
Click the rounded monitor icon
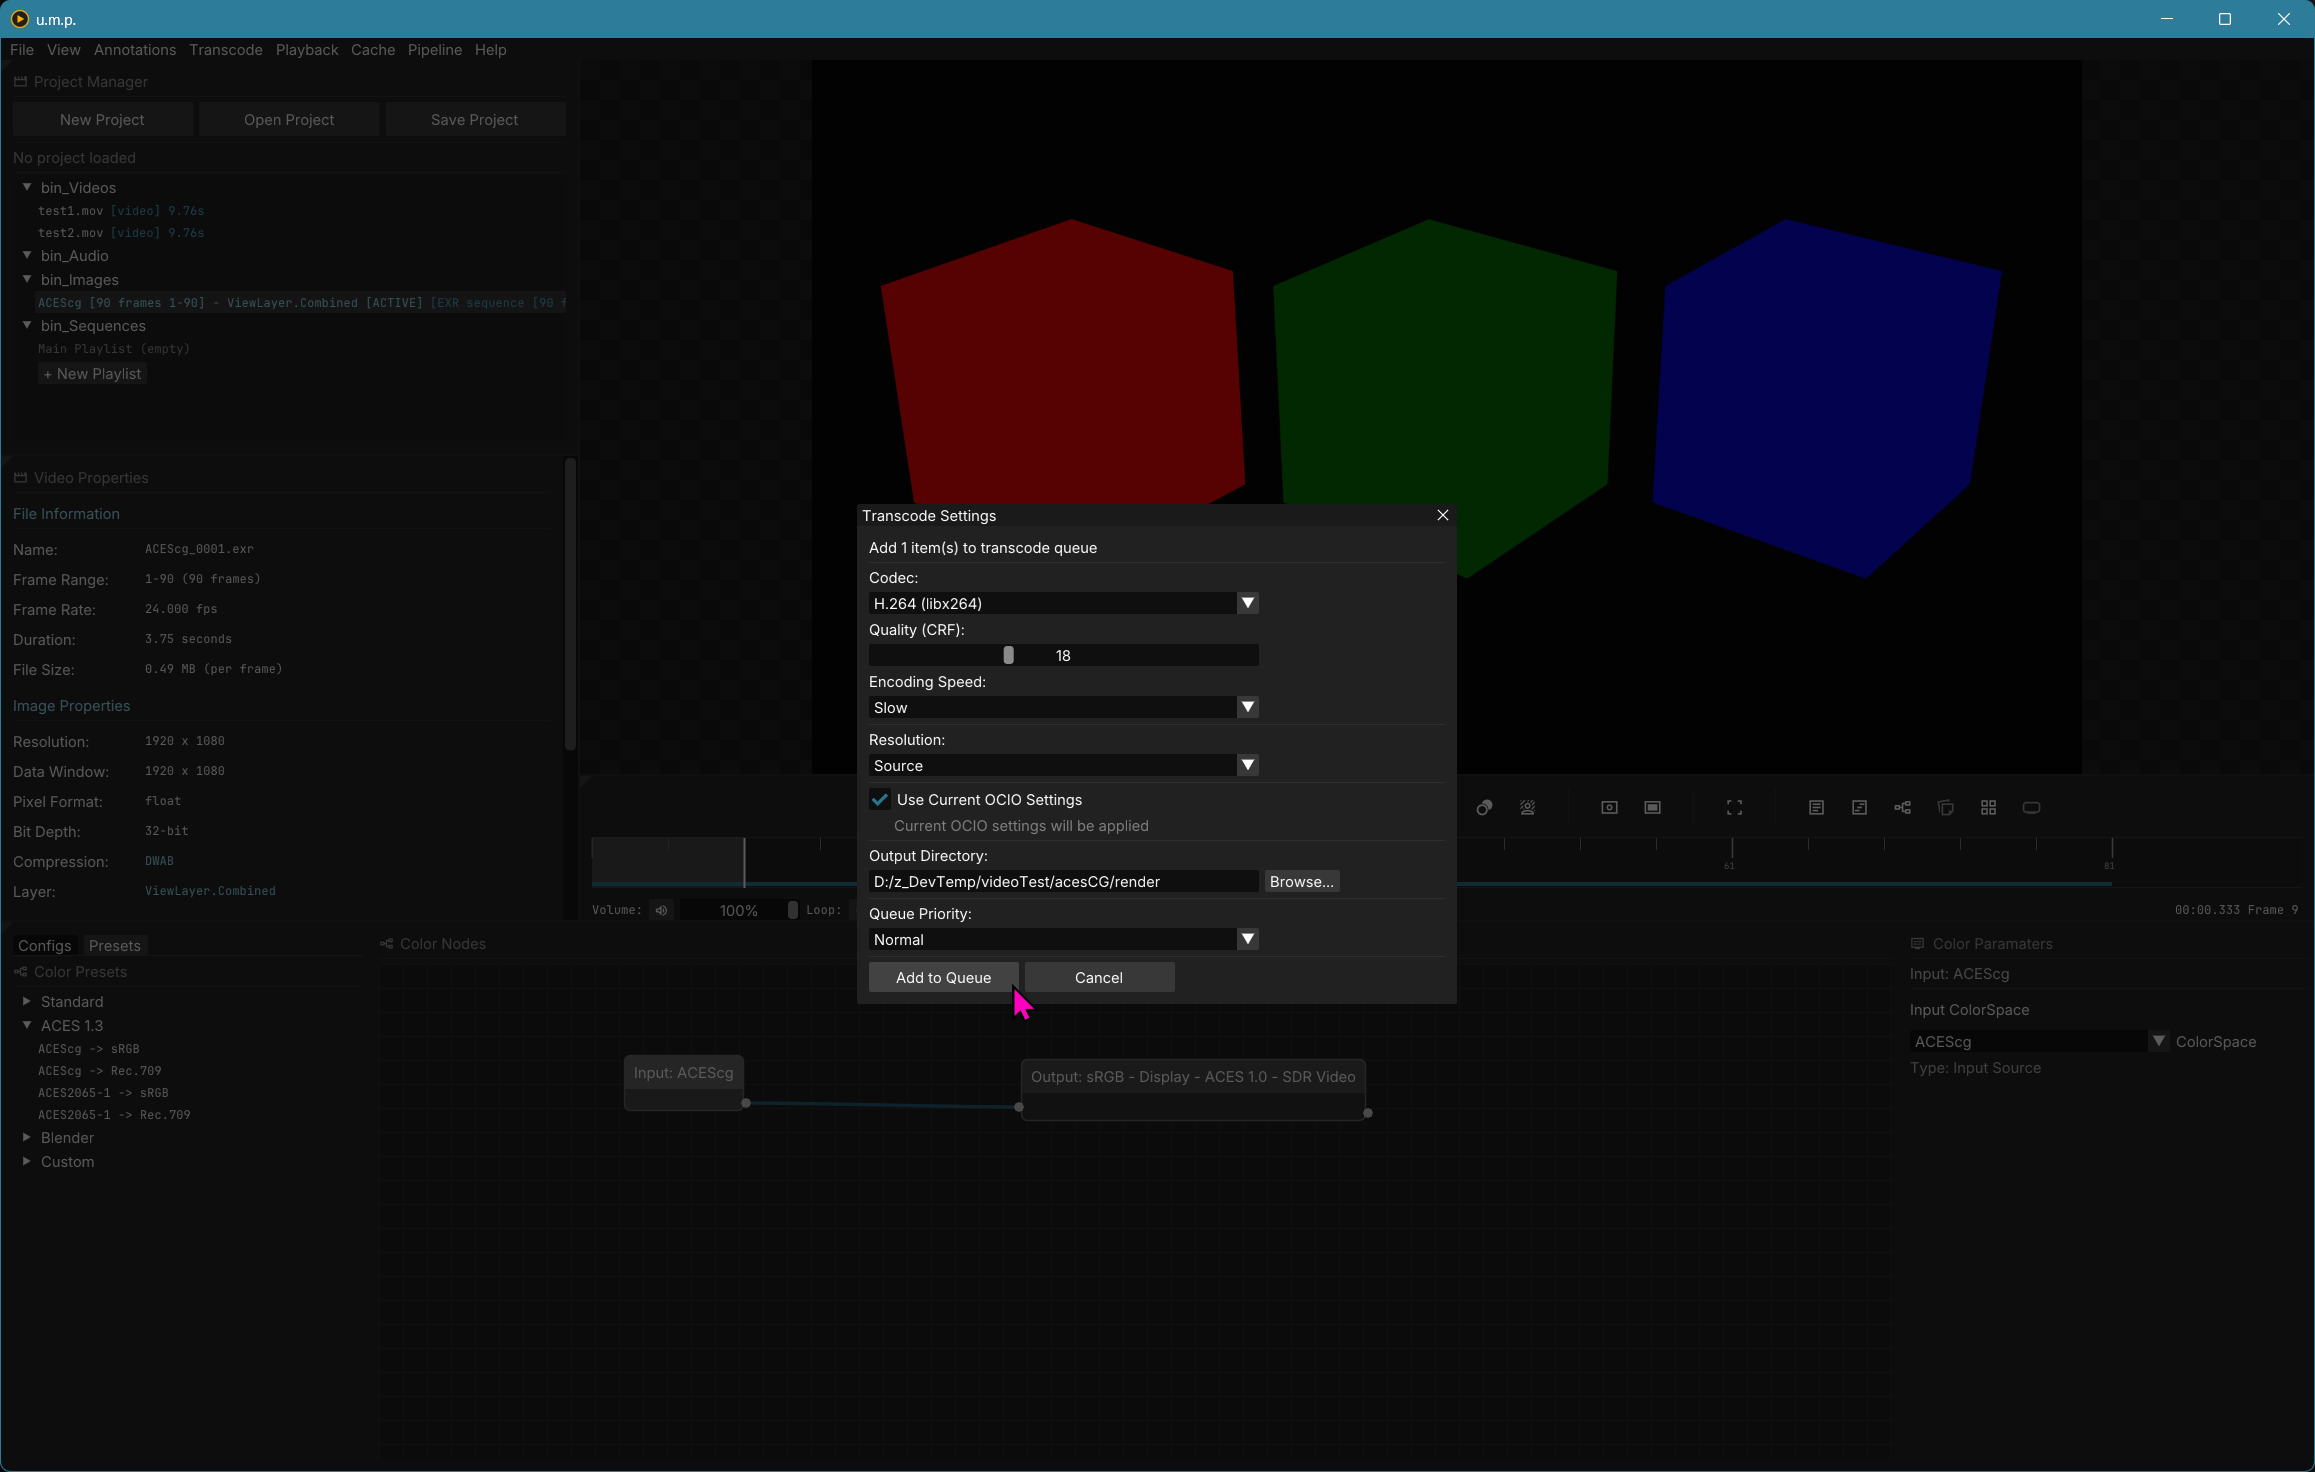(x=2031, y=808)
